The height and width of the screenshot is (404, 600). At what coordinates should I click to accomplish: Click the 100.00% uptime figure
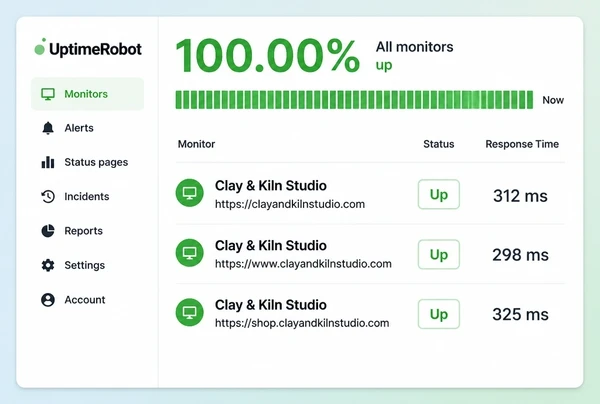tap(267, 56)
